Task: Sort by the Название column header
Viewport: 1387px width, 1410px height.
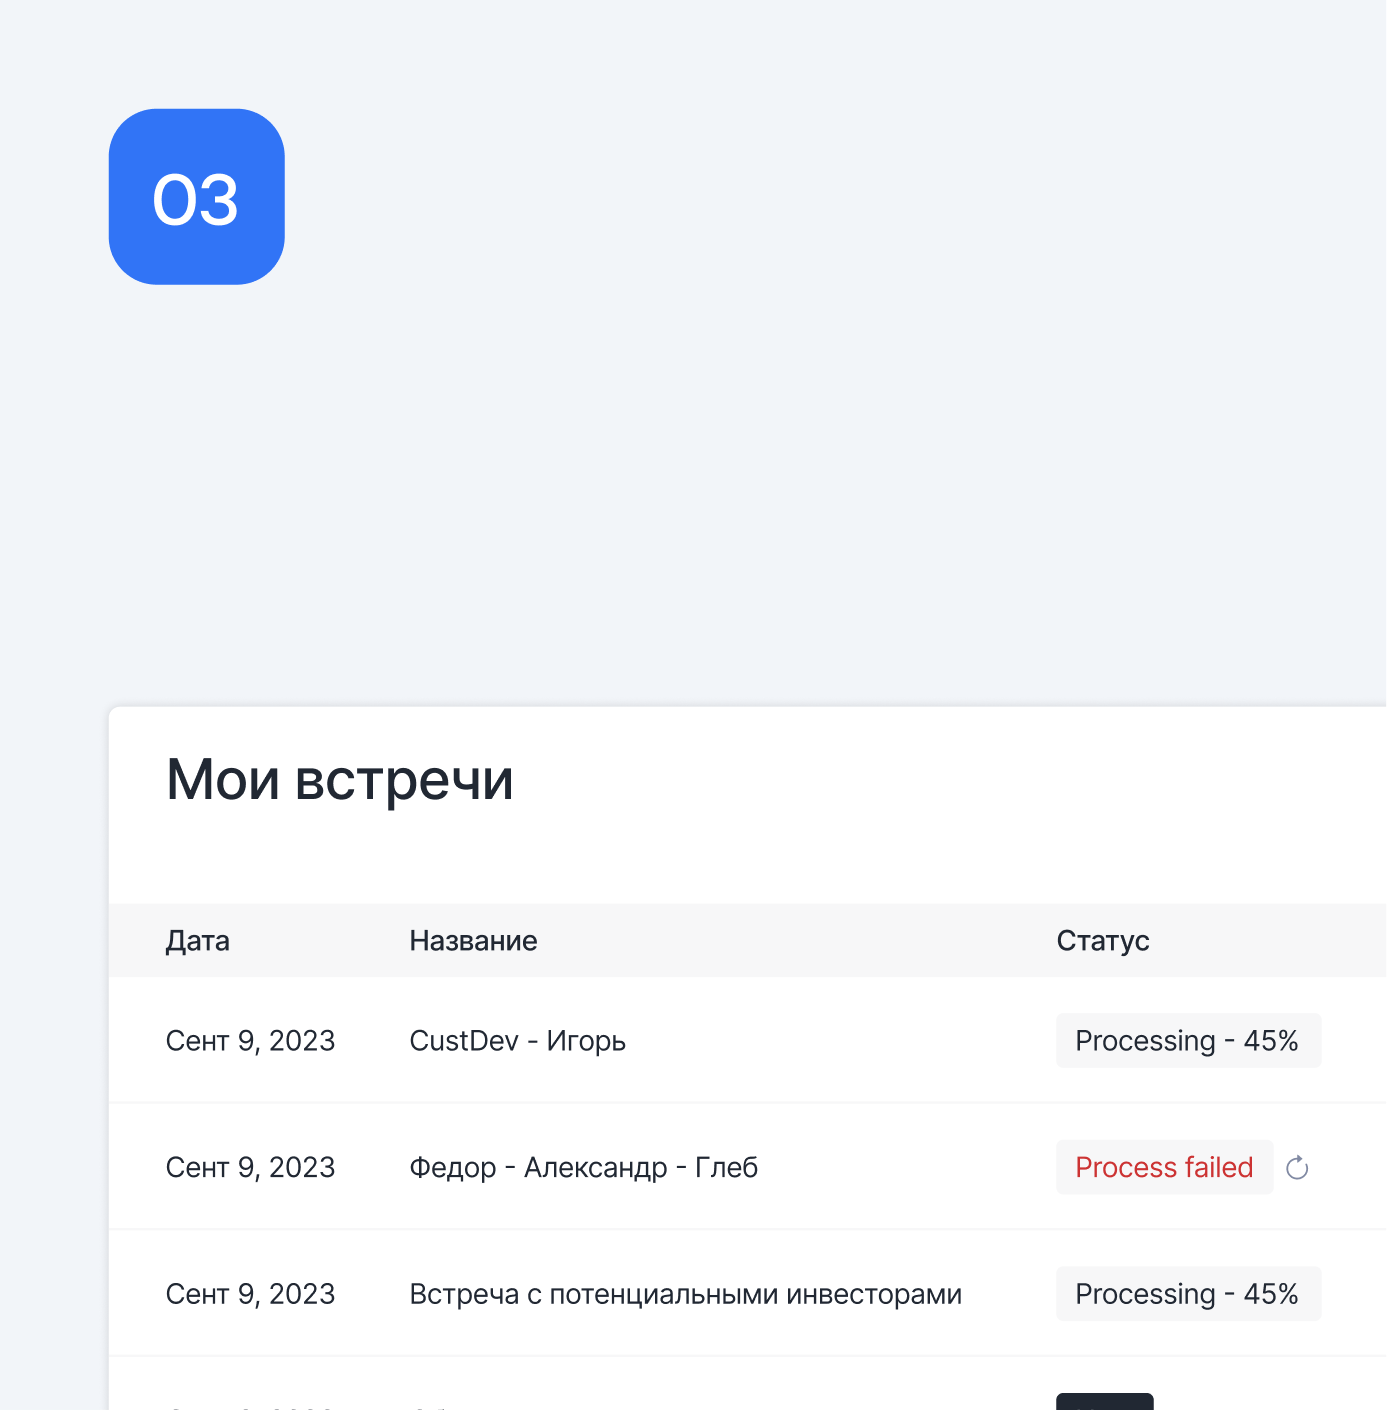Action: click(473, 941)
